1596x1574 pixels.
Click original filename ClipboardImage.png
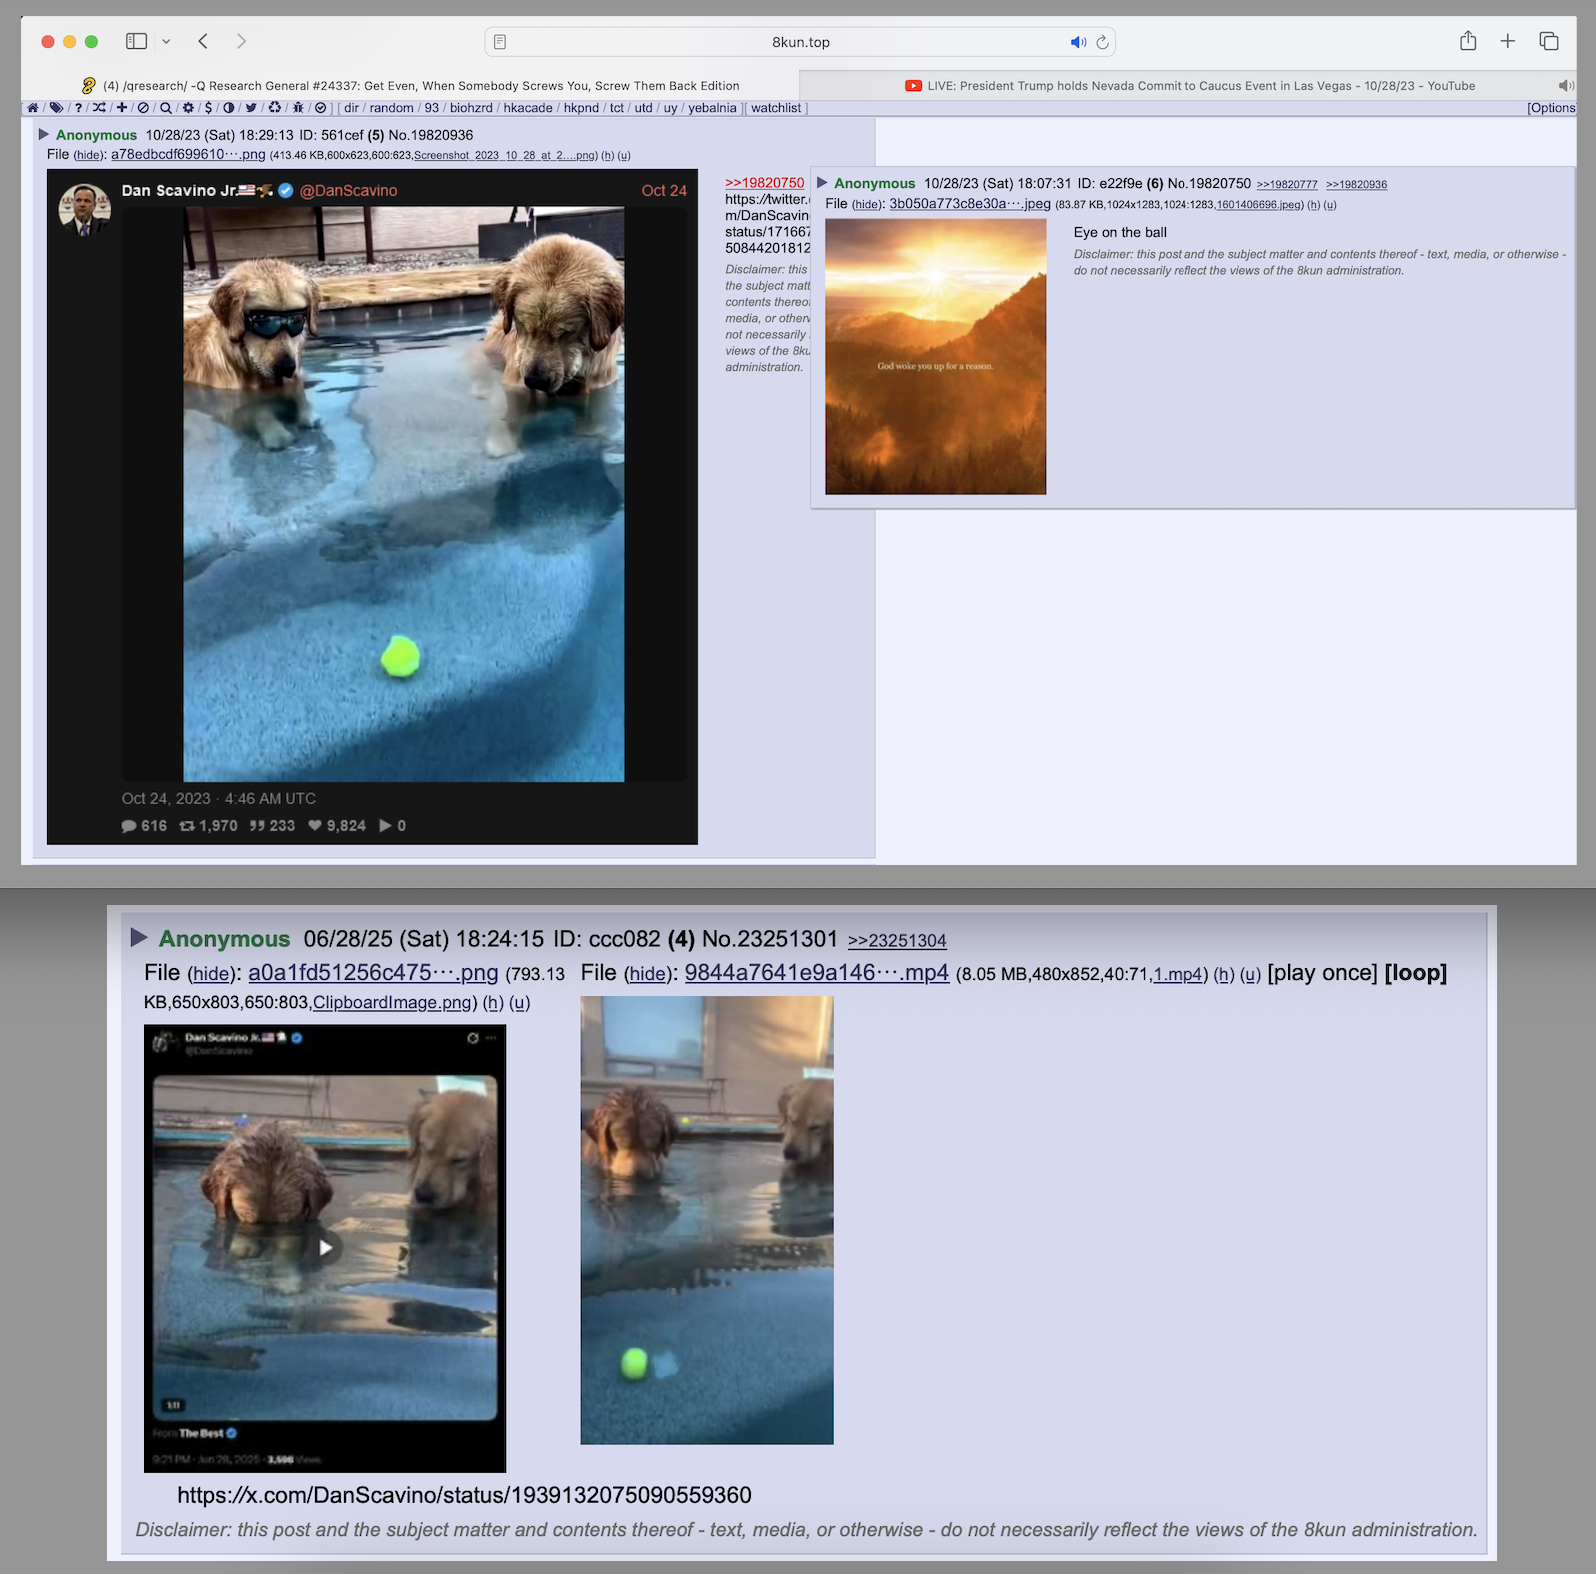click(x=391, y=1002)
